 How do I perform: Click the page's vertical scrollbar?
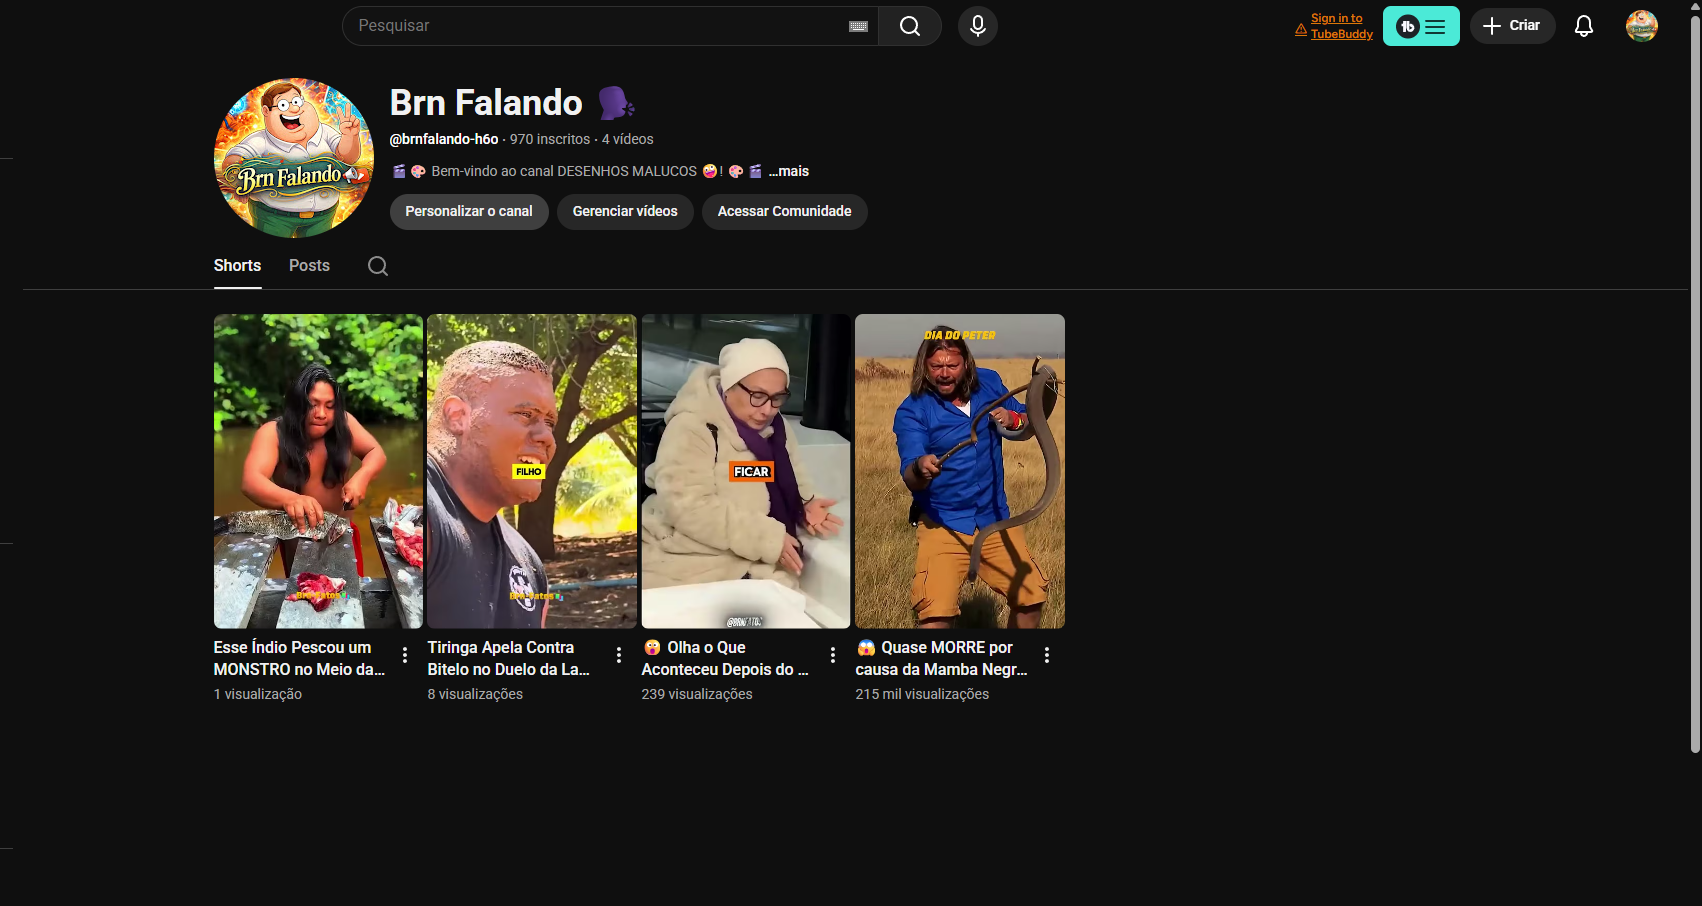1695,400
